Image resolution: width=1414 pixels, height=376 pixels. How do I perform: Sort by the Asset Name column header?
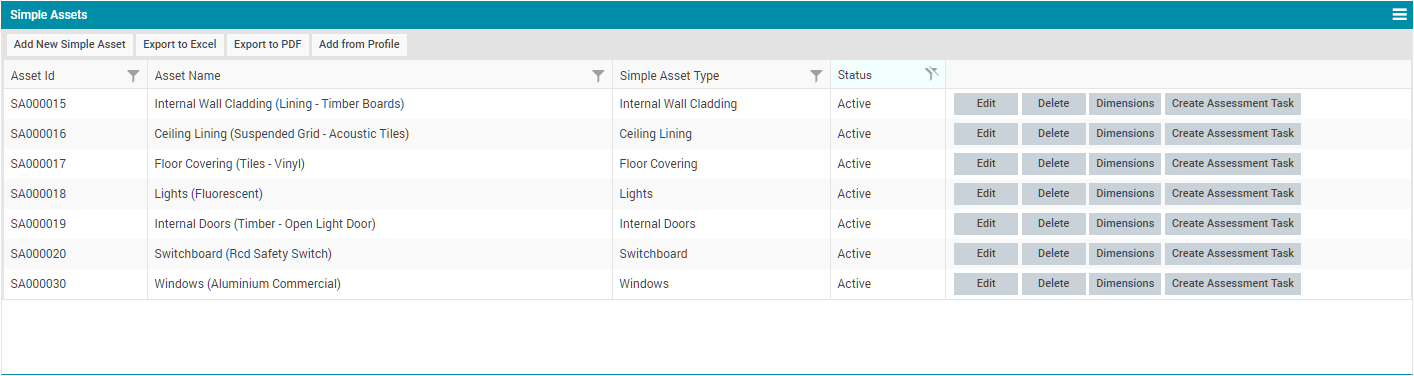point(188,76)
